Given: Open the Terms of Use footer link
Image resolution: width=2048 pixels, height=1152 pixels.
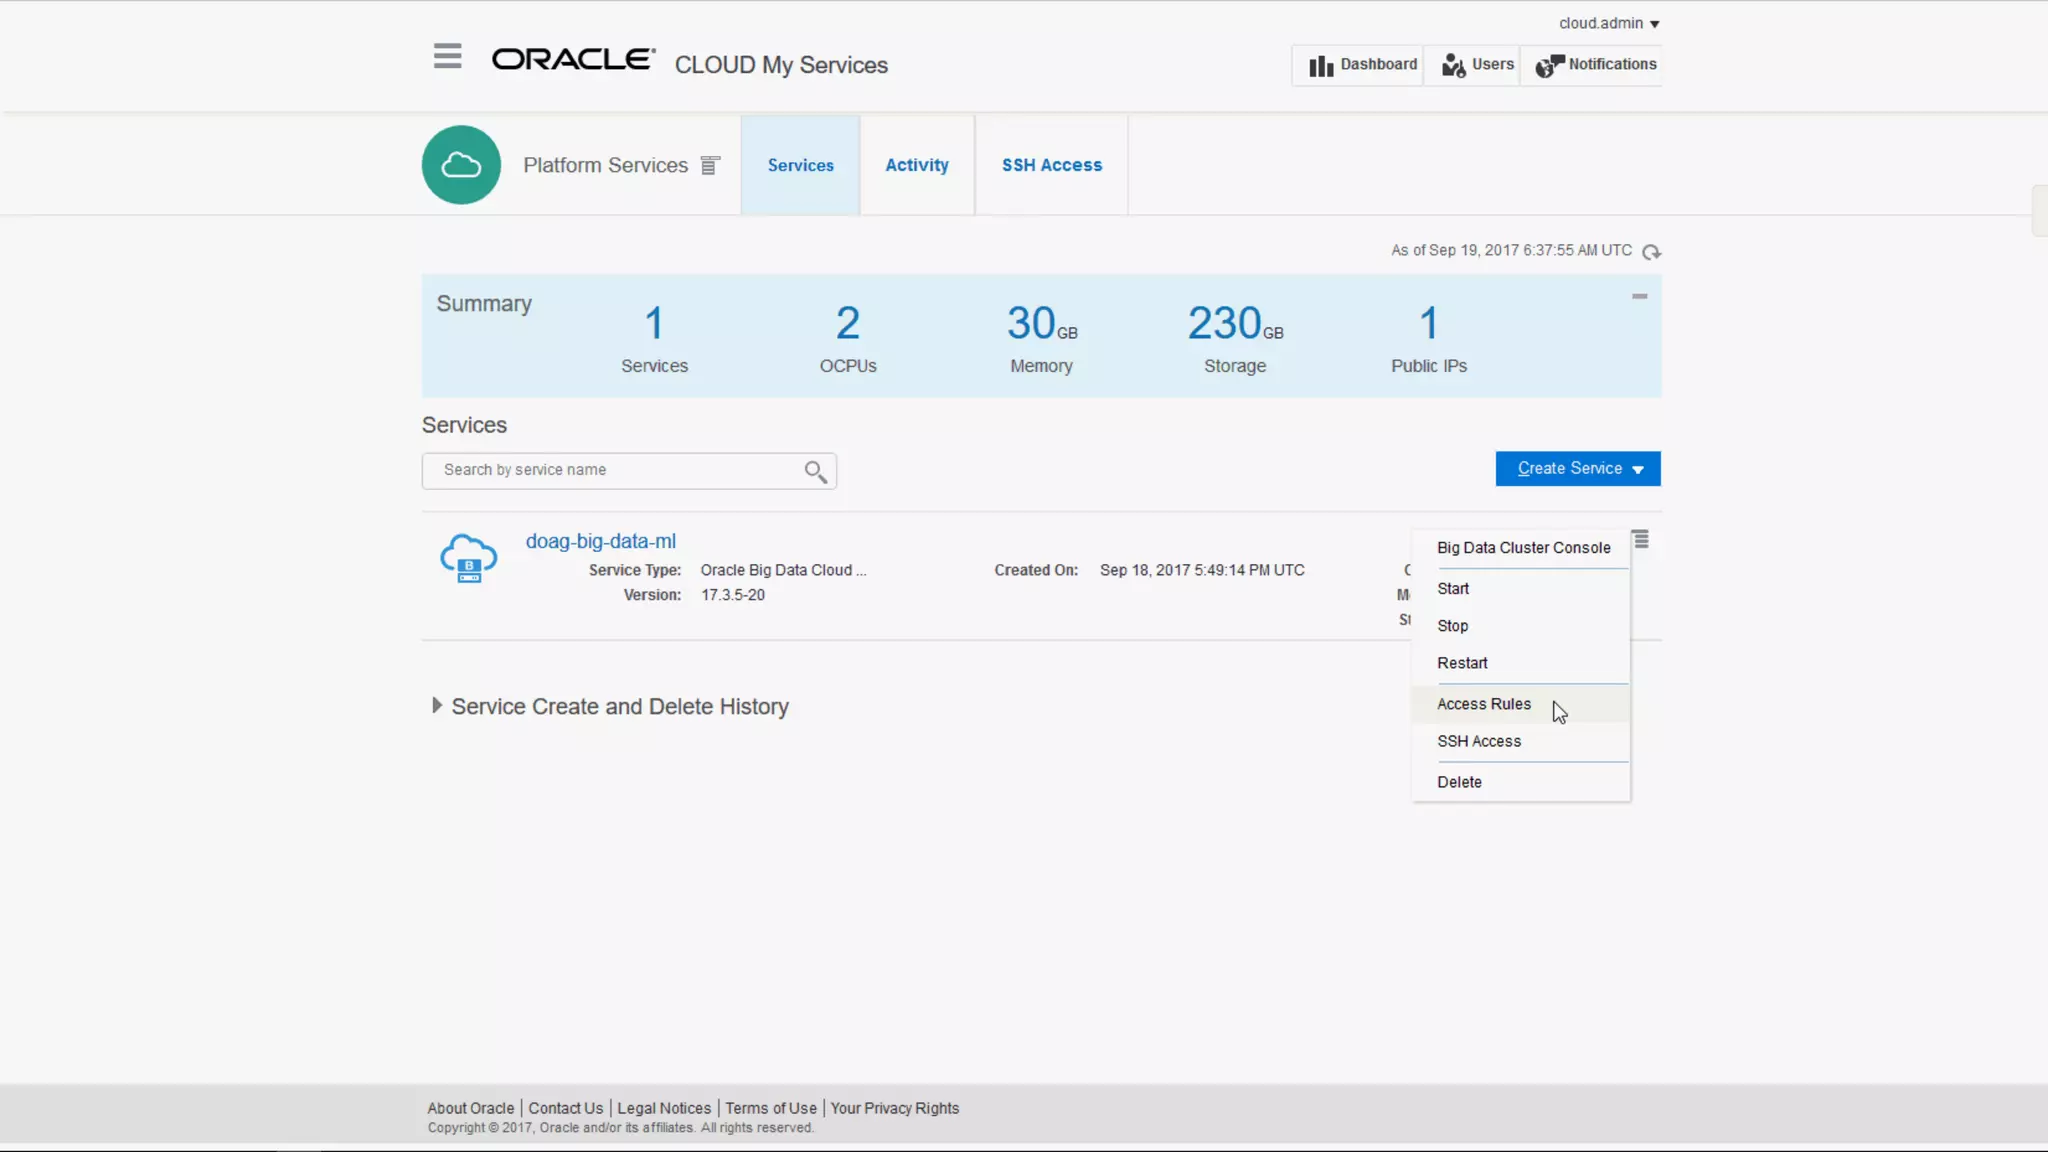Looking at the screenshot, I should [x=770, y=1108].
